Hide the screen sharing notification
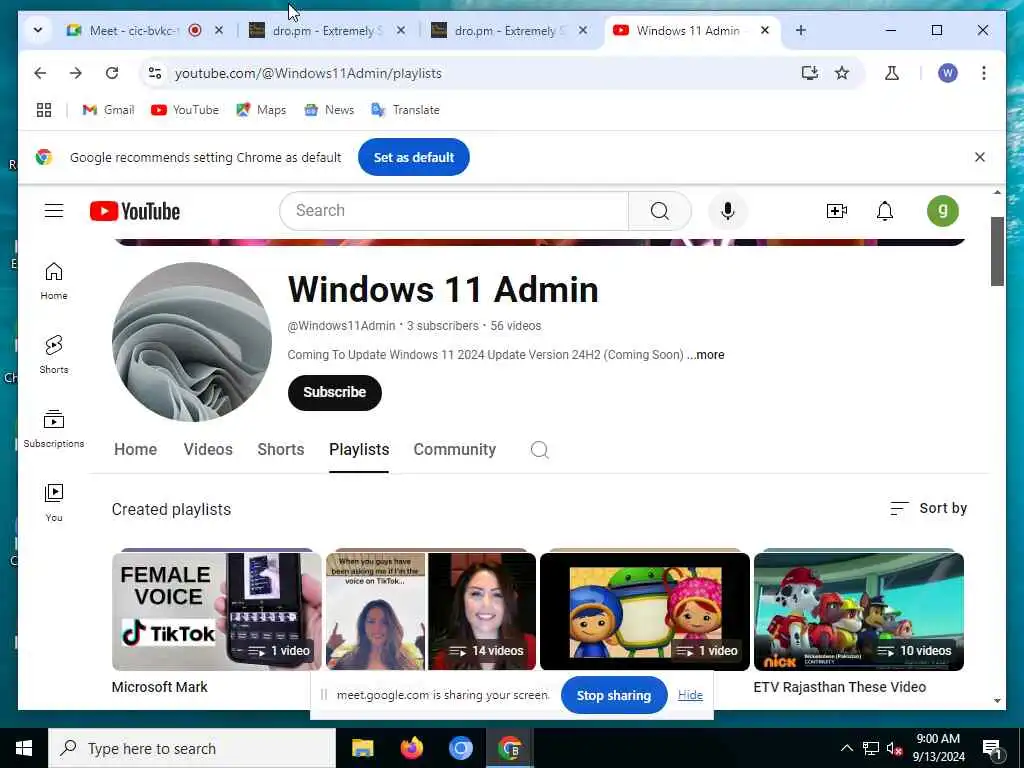Image resolution: width=1024 pixels, height=768 pixels. point(690,695)
